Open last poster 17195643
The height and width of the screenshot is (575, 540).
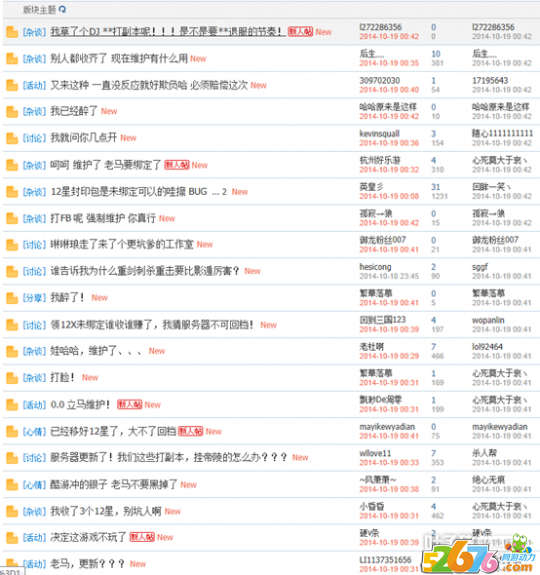point(490,80)
